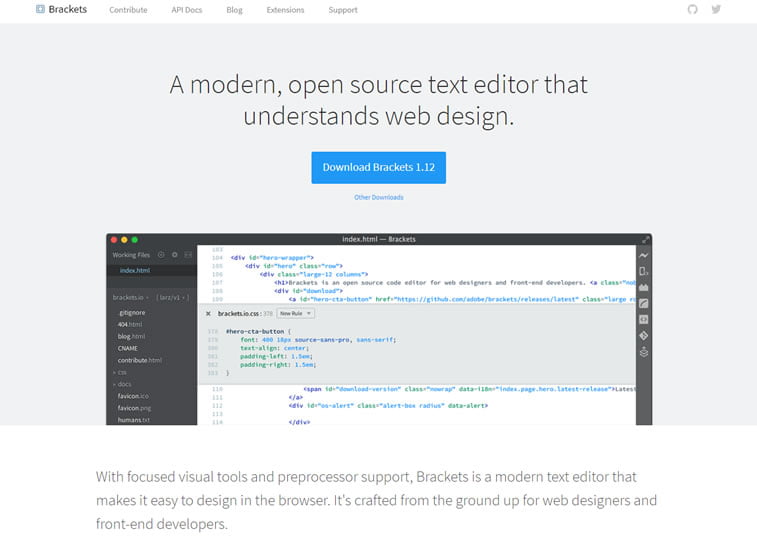This screenshot has height=546, width=757.
Task: Click the green zoom window dot
Action: [135, 239]
